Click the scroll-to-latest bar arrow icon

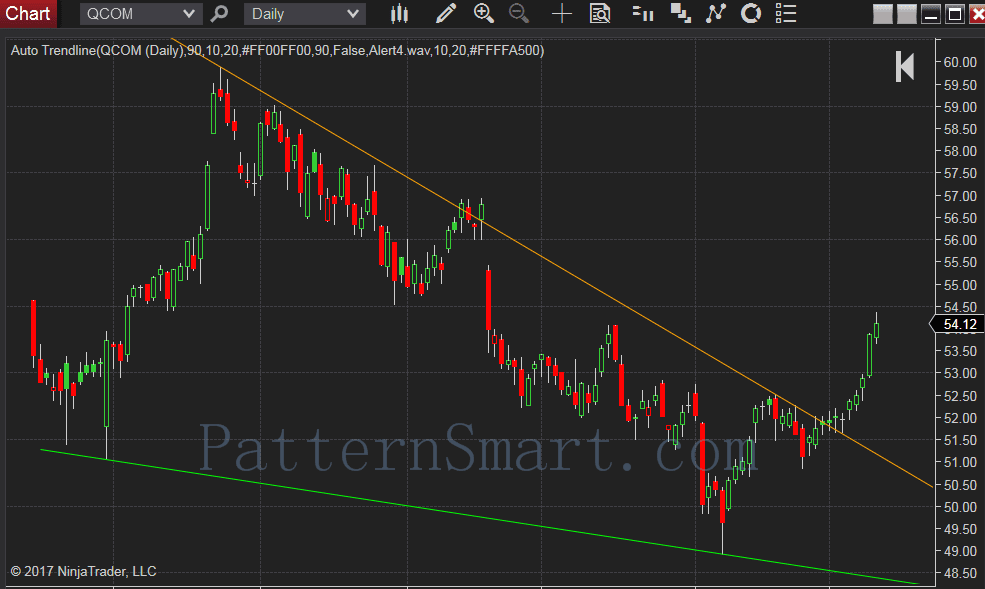coord(905,67)
